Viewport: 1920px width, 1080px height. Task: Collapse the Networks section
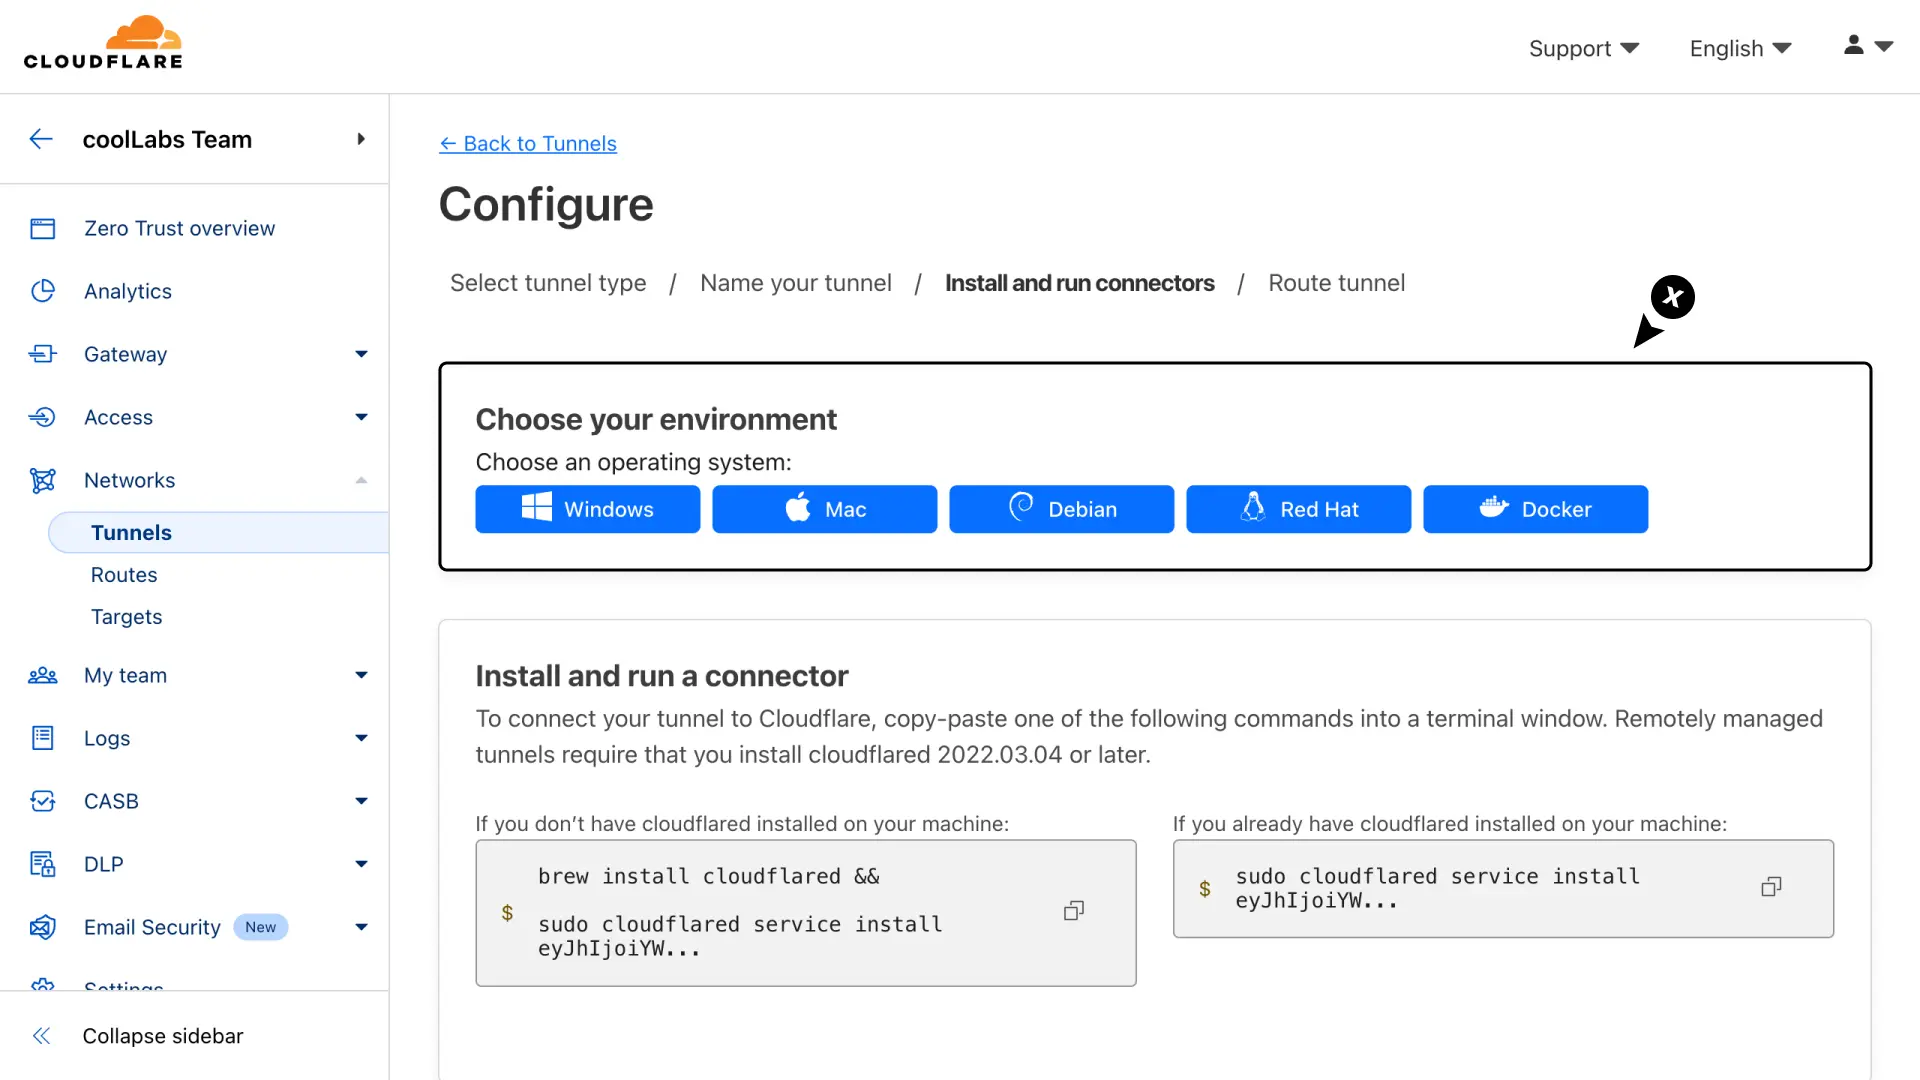coord(361,480)
